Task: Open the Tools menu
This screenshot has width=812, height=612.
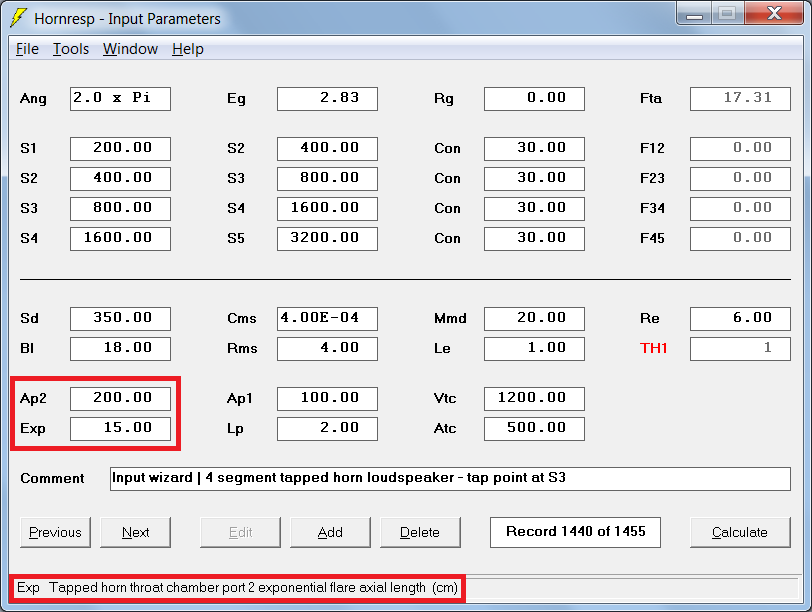Action: click(x=71, y=49)
